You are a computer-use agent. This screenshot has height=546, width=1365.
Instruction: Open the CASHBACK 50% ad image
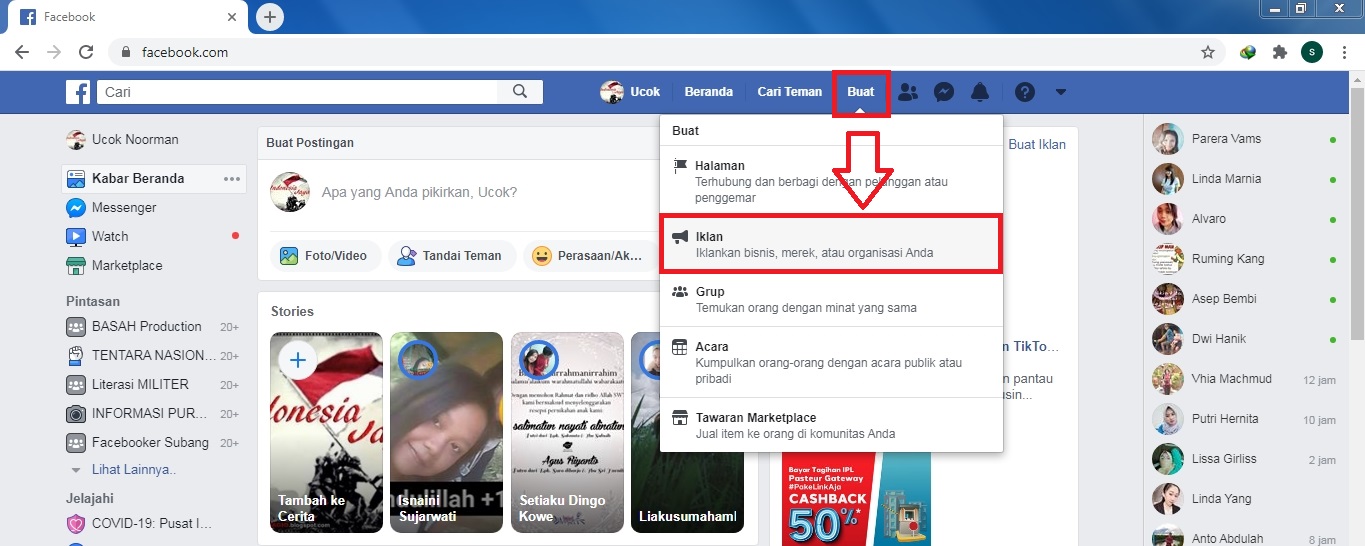[856, 498]
